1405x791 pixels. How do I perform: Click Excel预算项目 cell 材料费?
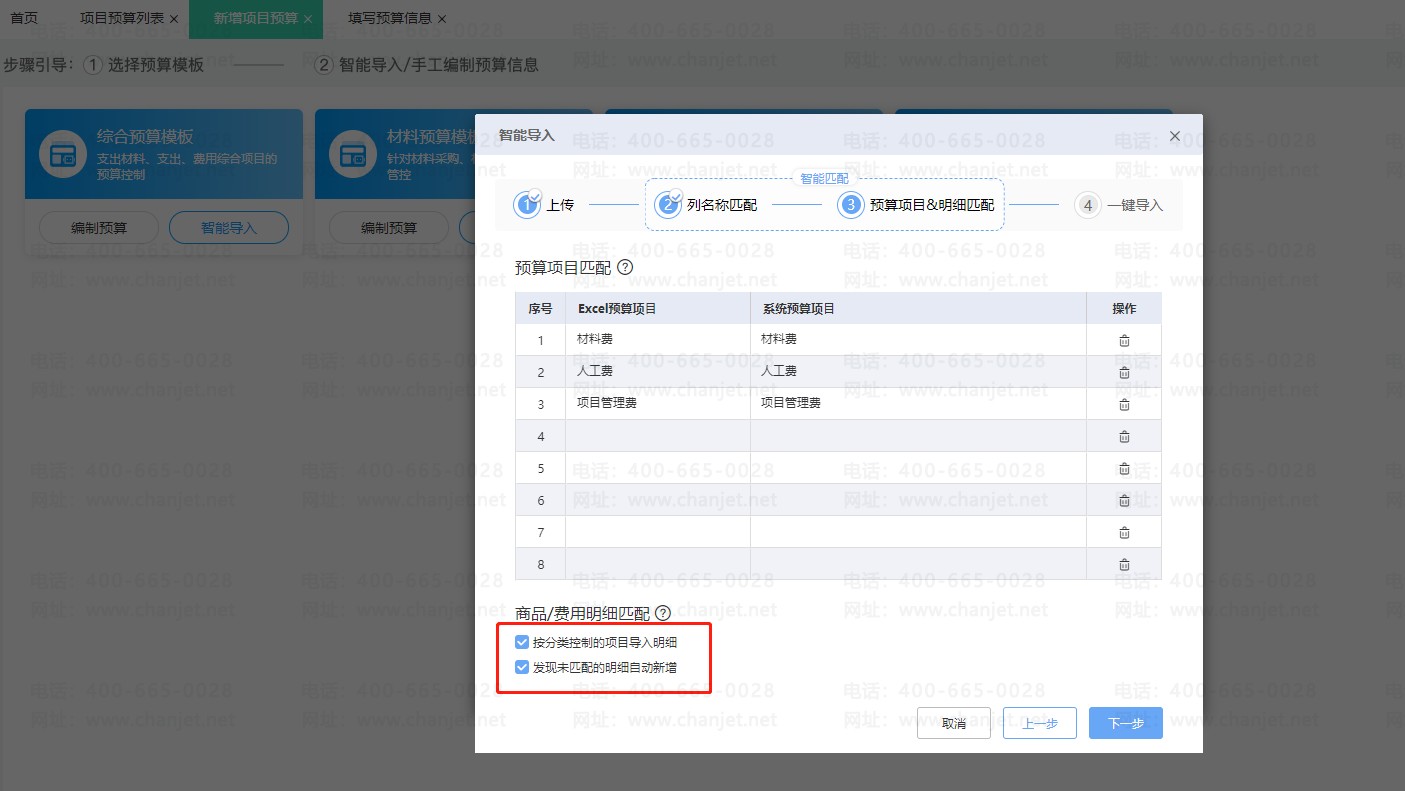click(658, 340)
